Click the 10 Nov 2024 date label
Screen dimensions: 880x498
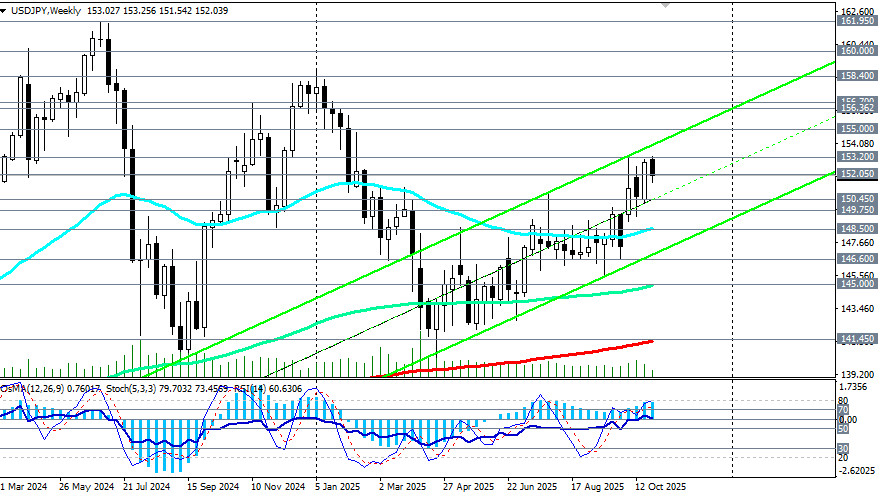[278, 486]
